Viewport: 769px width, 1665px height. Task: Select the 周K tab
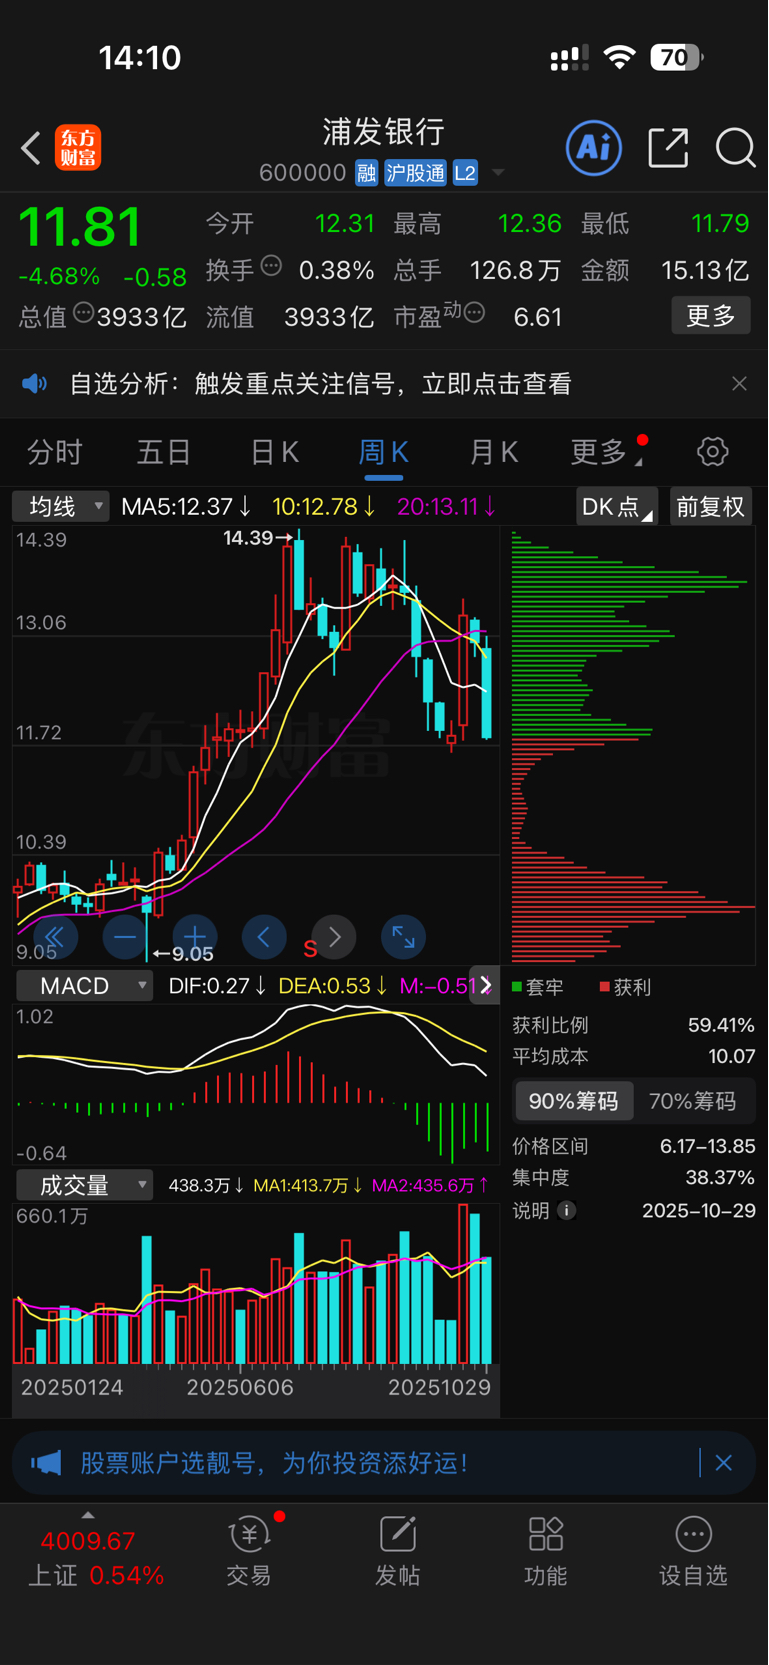[x=384, y=452]
